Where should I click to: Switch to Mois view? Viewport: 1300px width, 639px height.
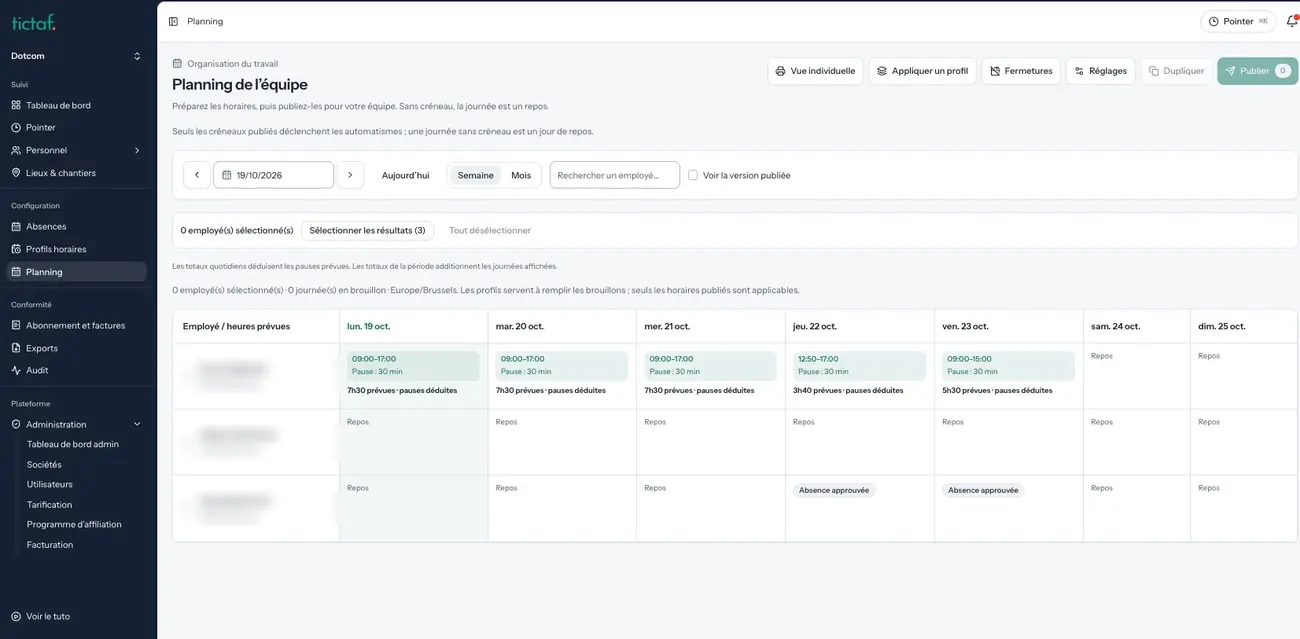pos(521,175)
